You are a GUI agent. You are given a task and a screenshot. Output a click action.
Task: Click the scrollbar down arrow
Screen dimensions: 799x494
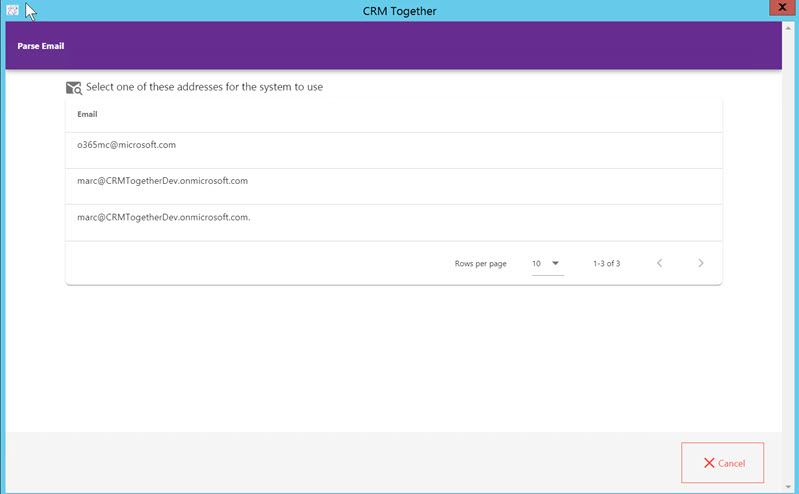pos(788,487)
